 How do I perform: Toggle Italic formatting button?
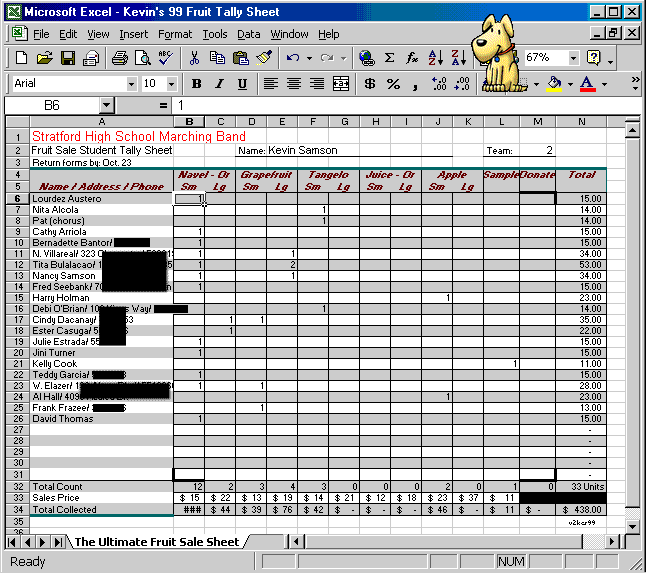219,84
